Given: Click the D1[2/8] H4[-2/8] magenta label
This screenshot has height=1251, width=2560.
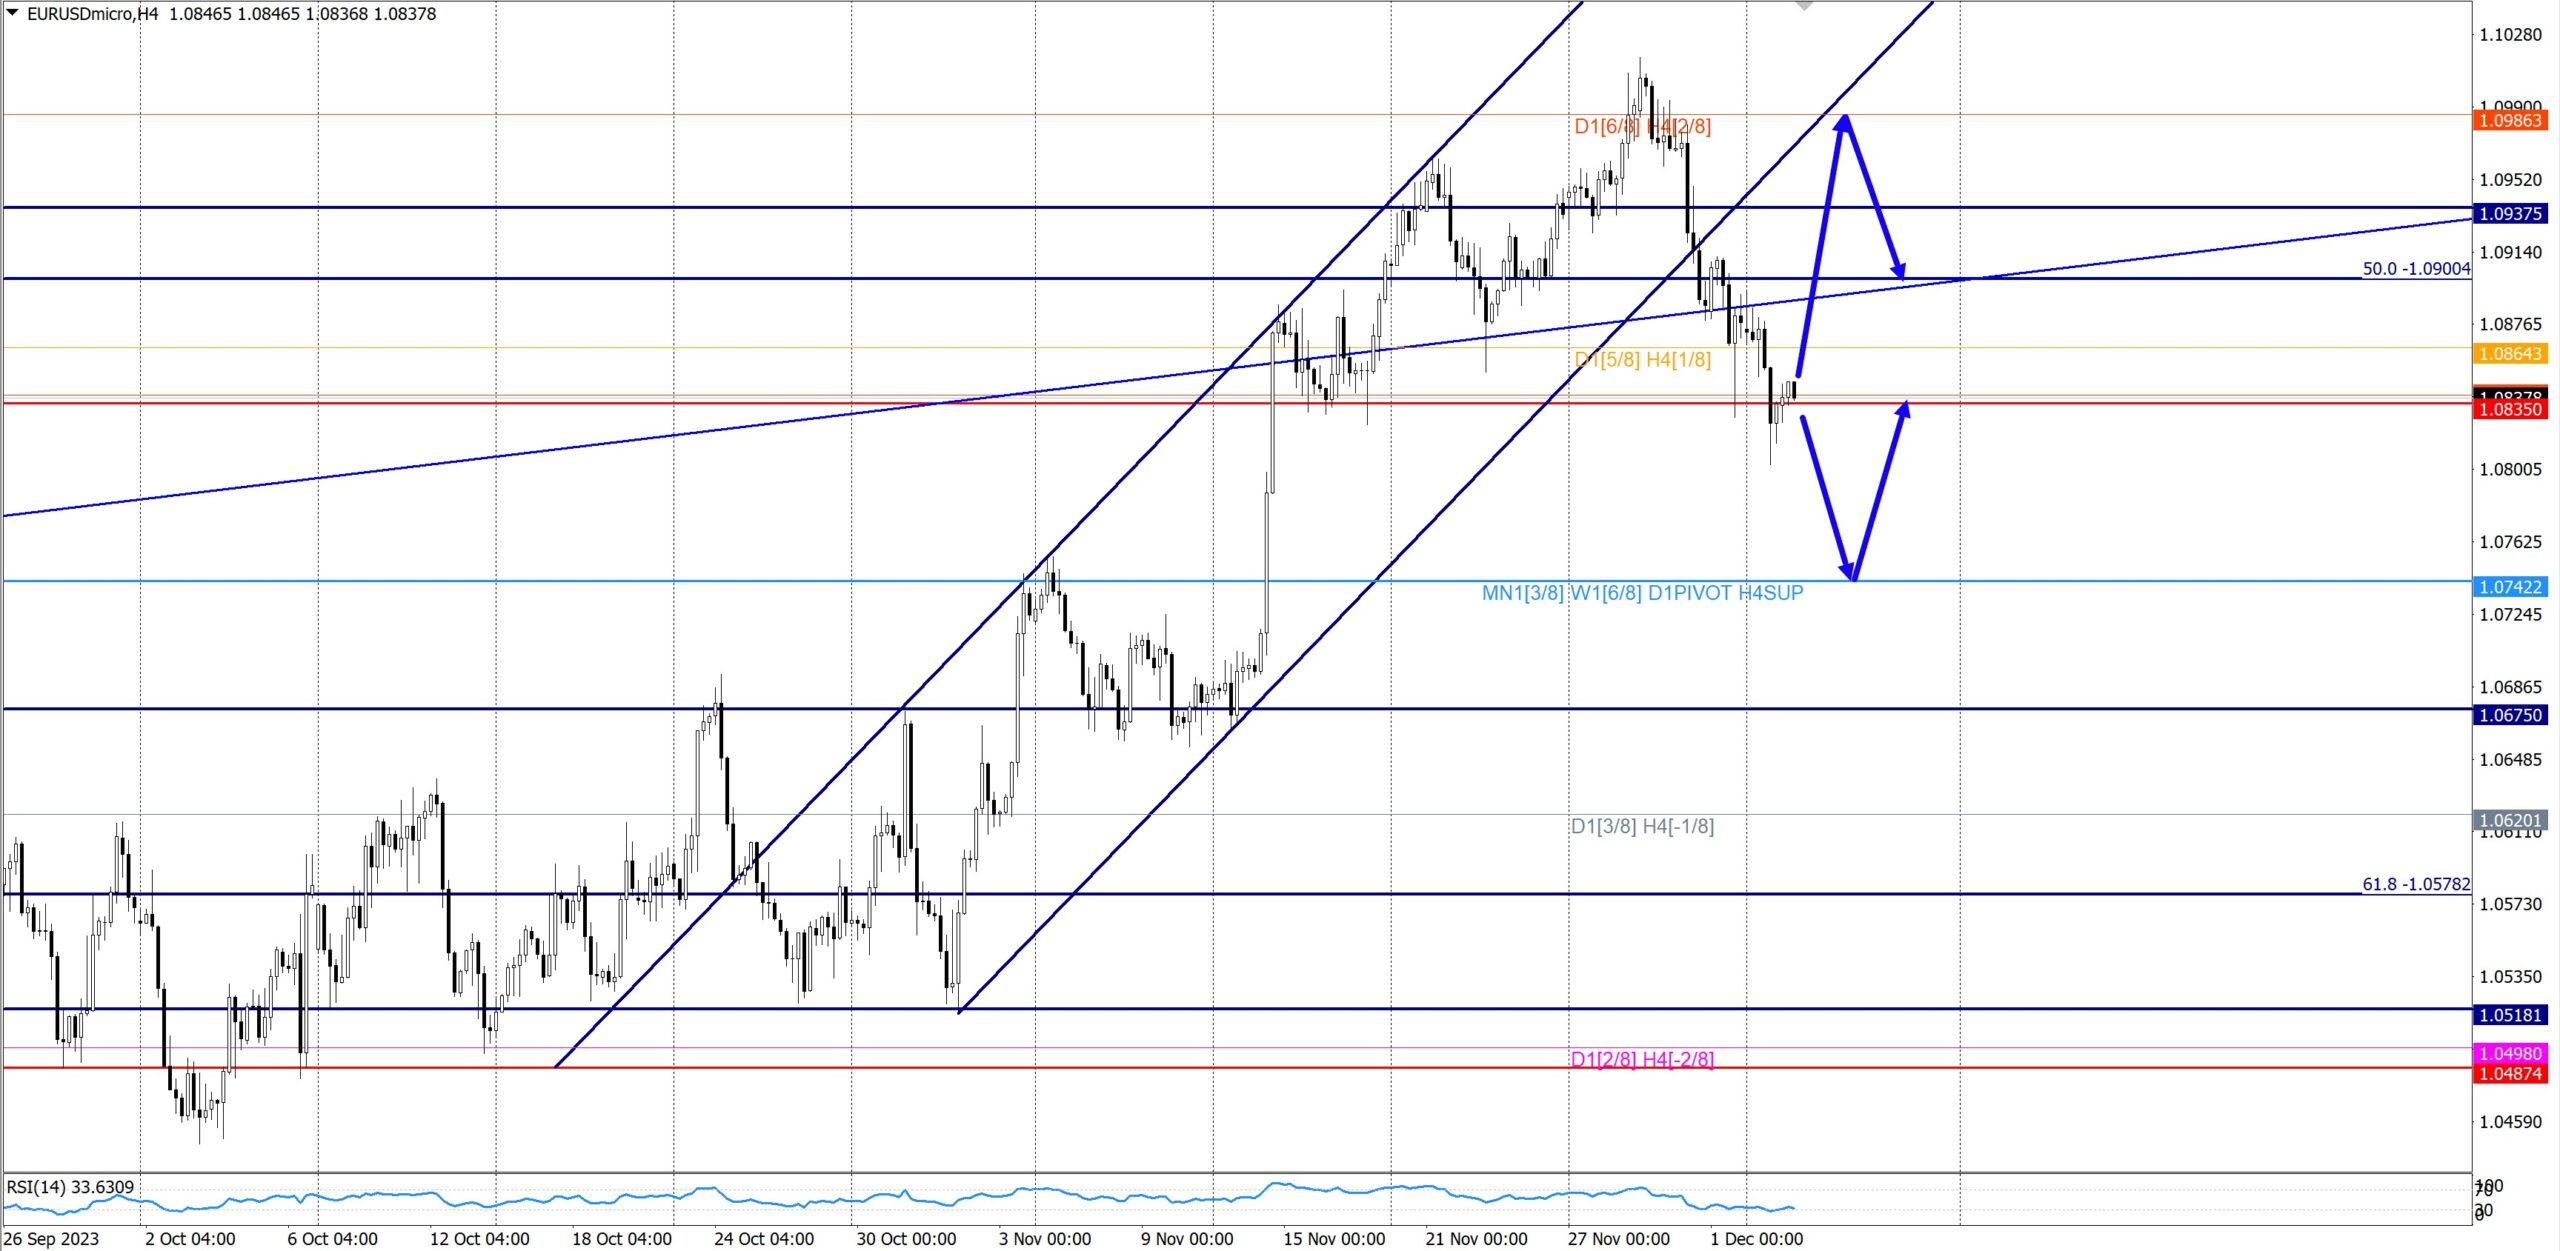Looking at the screenshot, I should point(1642,1059).
